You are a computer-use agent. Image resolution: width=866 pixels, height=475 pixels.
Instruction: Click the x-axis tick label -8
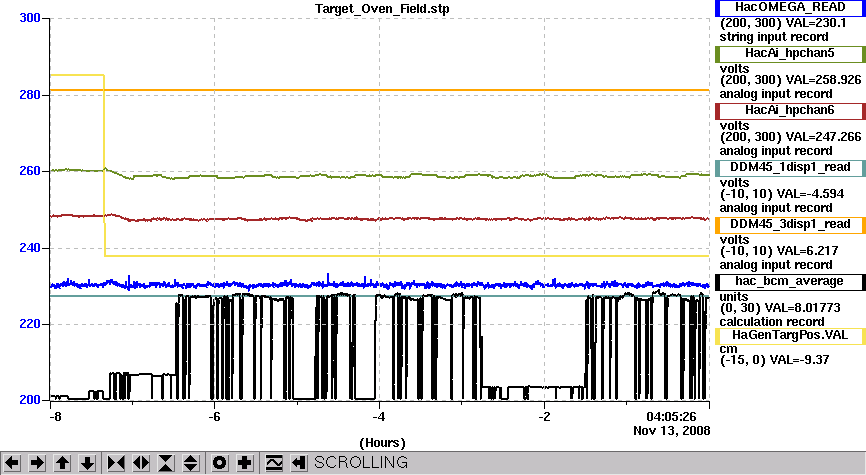[x=55, y=416]
